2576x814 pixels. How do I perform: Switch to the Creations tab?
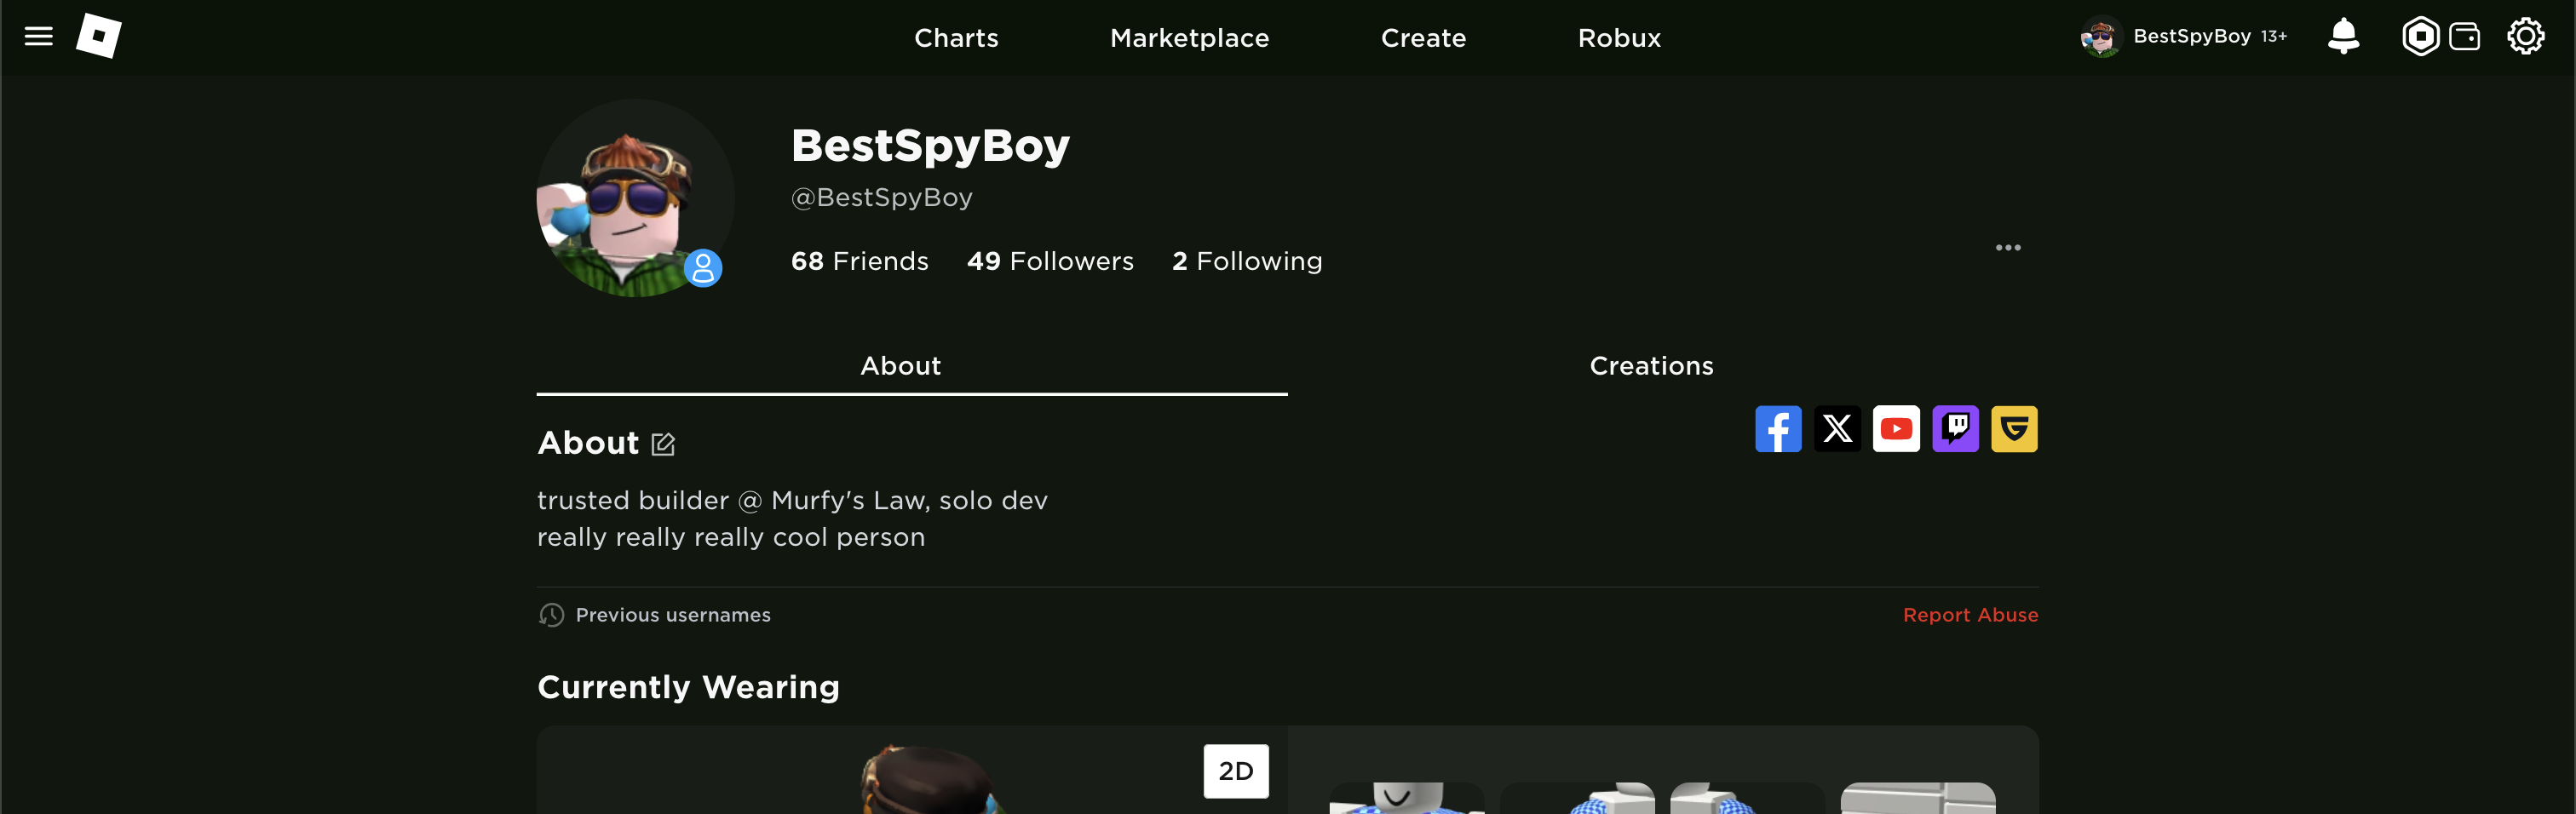pyautogui.click(x=1651, y=366)
